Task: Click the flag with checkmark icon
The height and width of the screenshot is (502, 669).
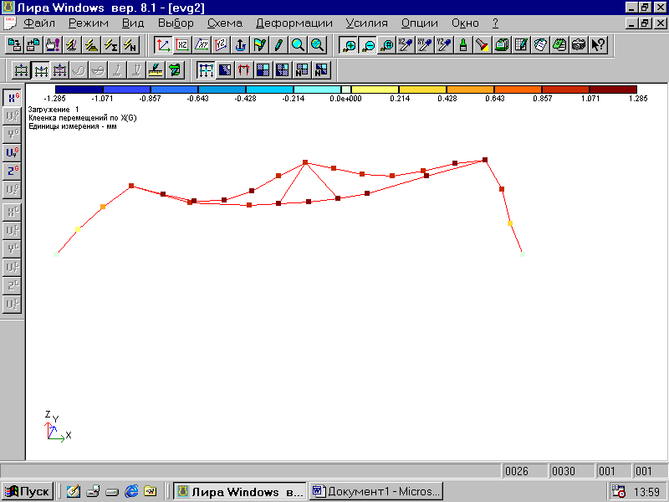Action: 259,45
